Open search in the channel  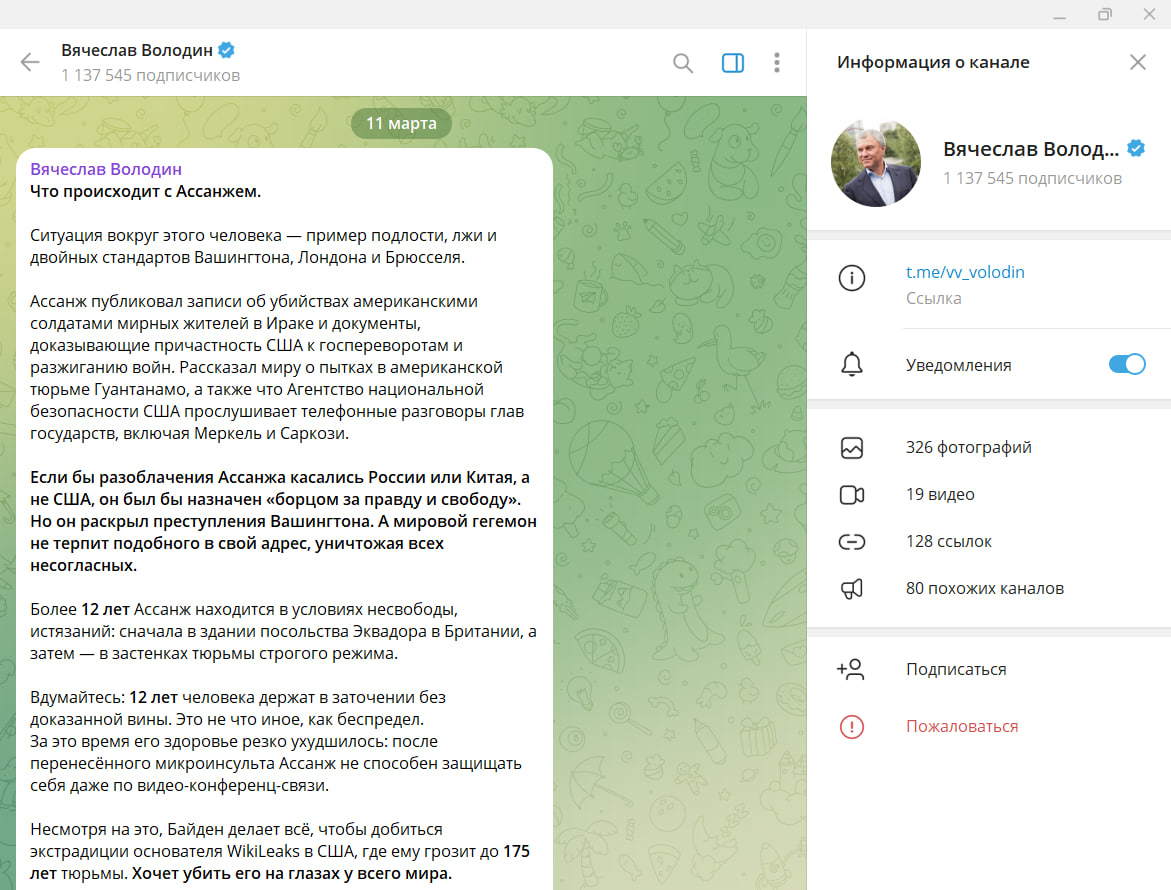(683, 63)
